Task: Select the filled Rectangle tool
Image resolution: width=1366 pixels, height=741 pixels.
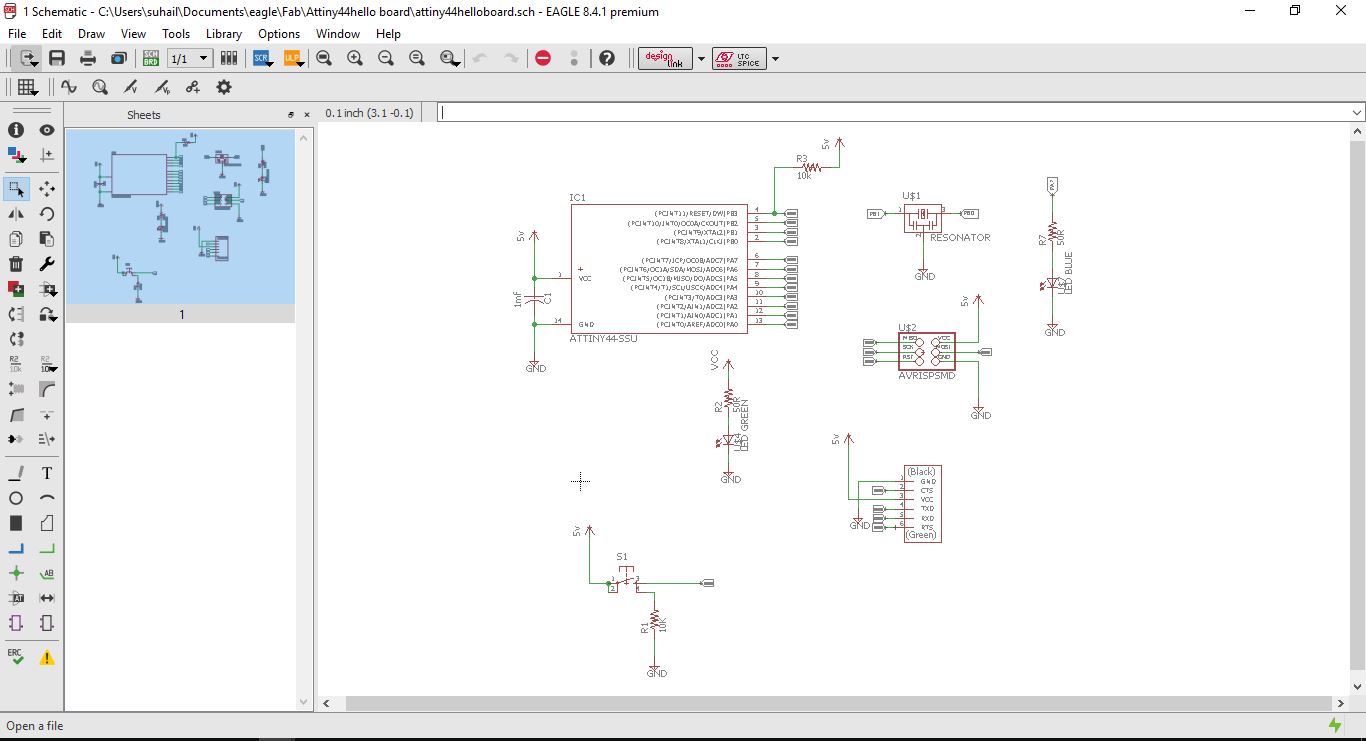Action: point(16,523)
